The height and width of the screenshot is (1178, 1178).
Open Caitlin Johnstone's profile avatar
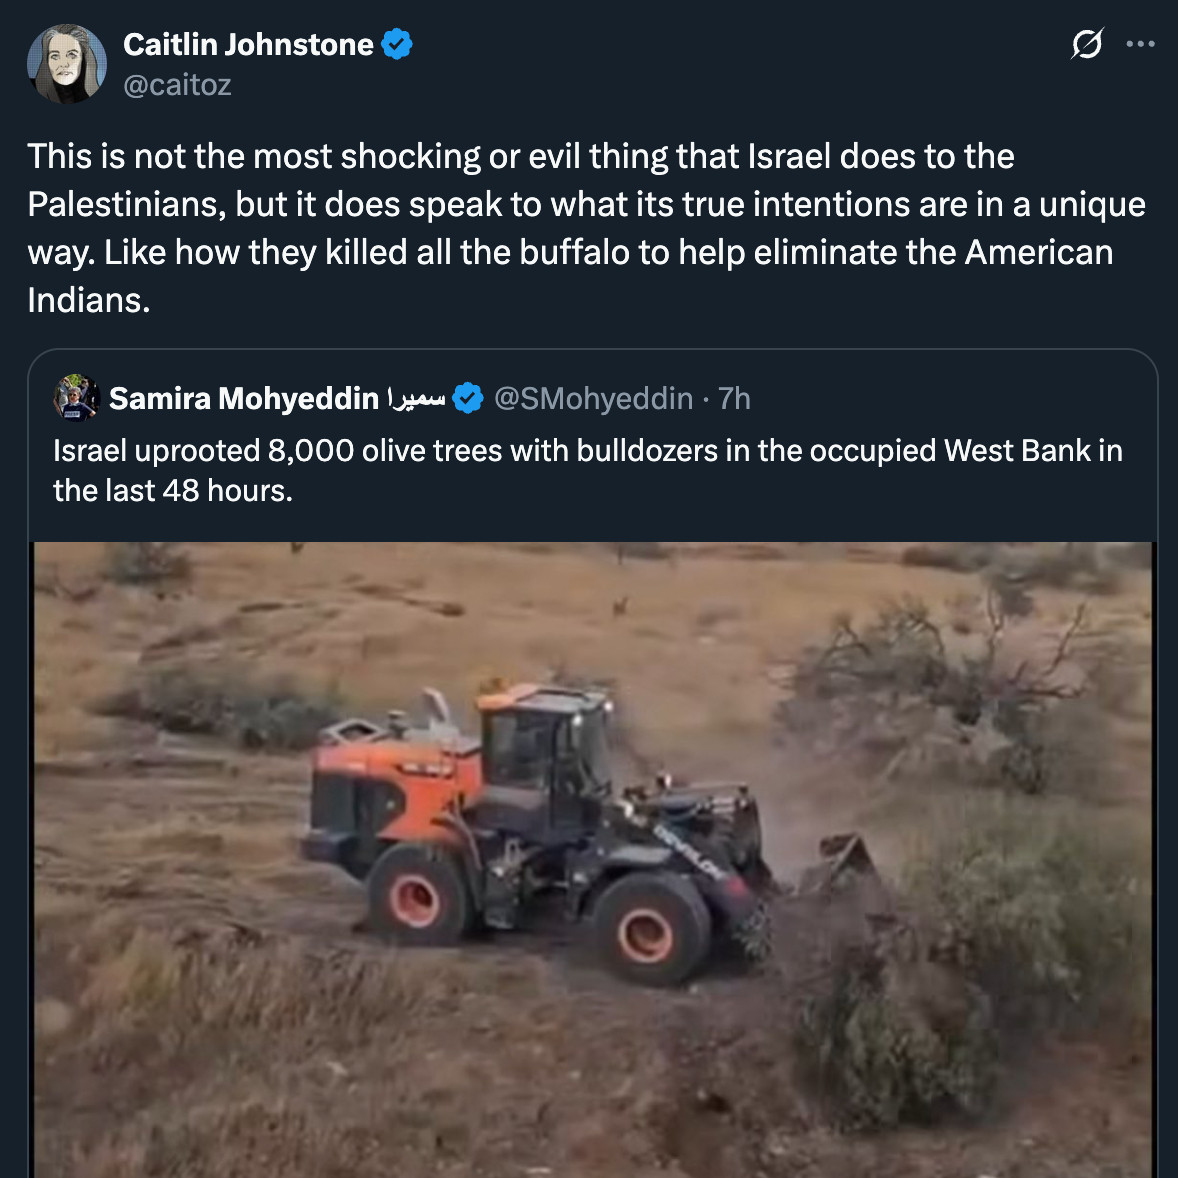tap(67, 64)
